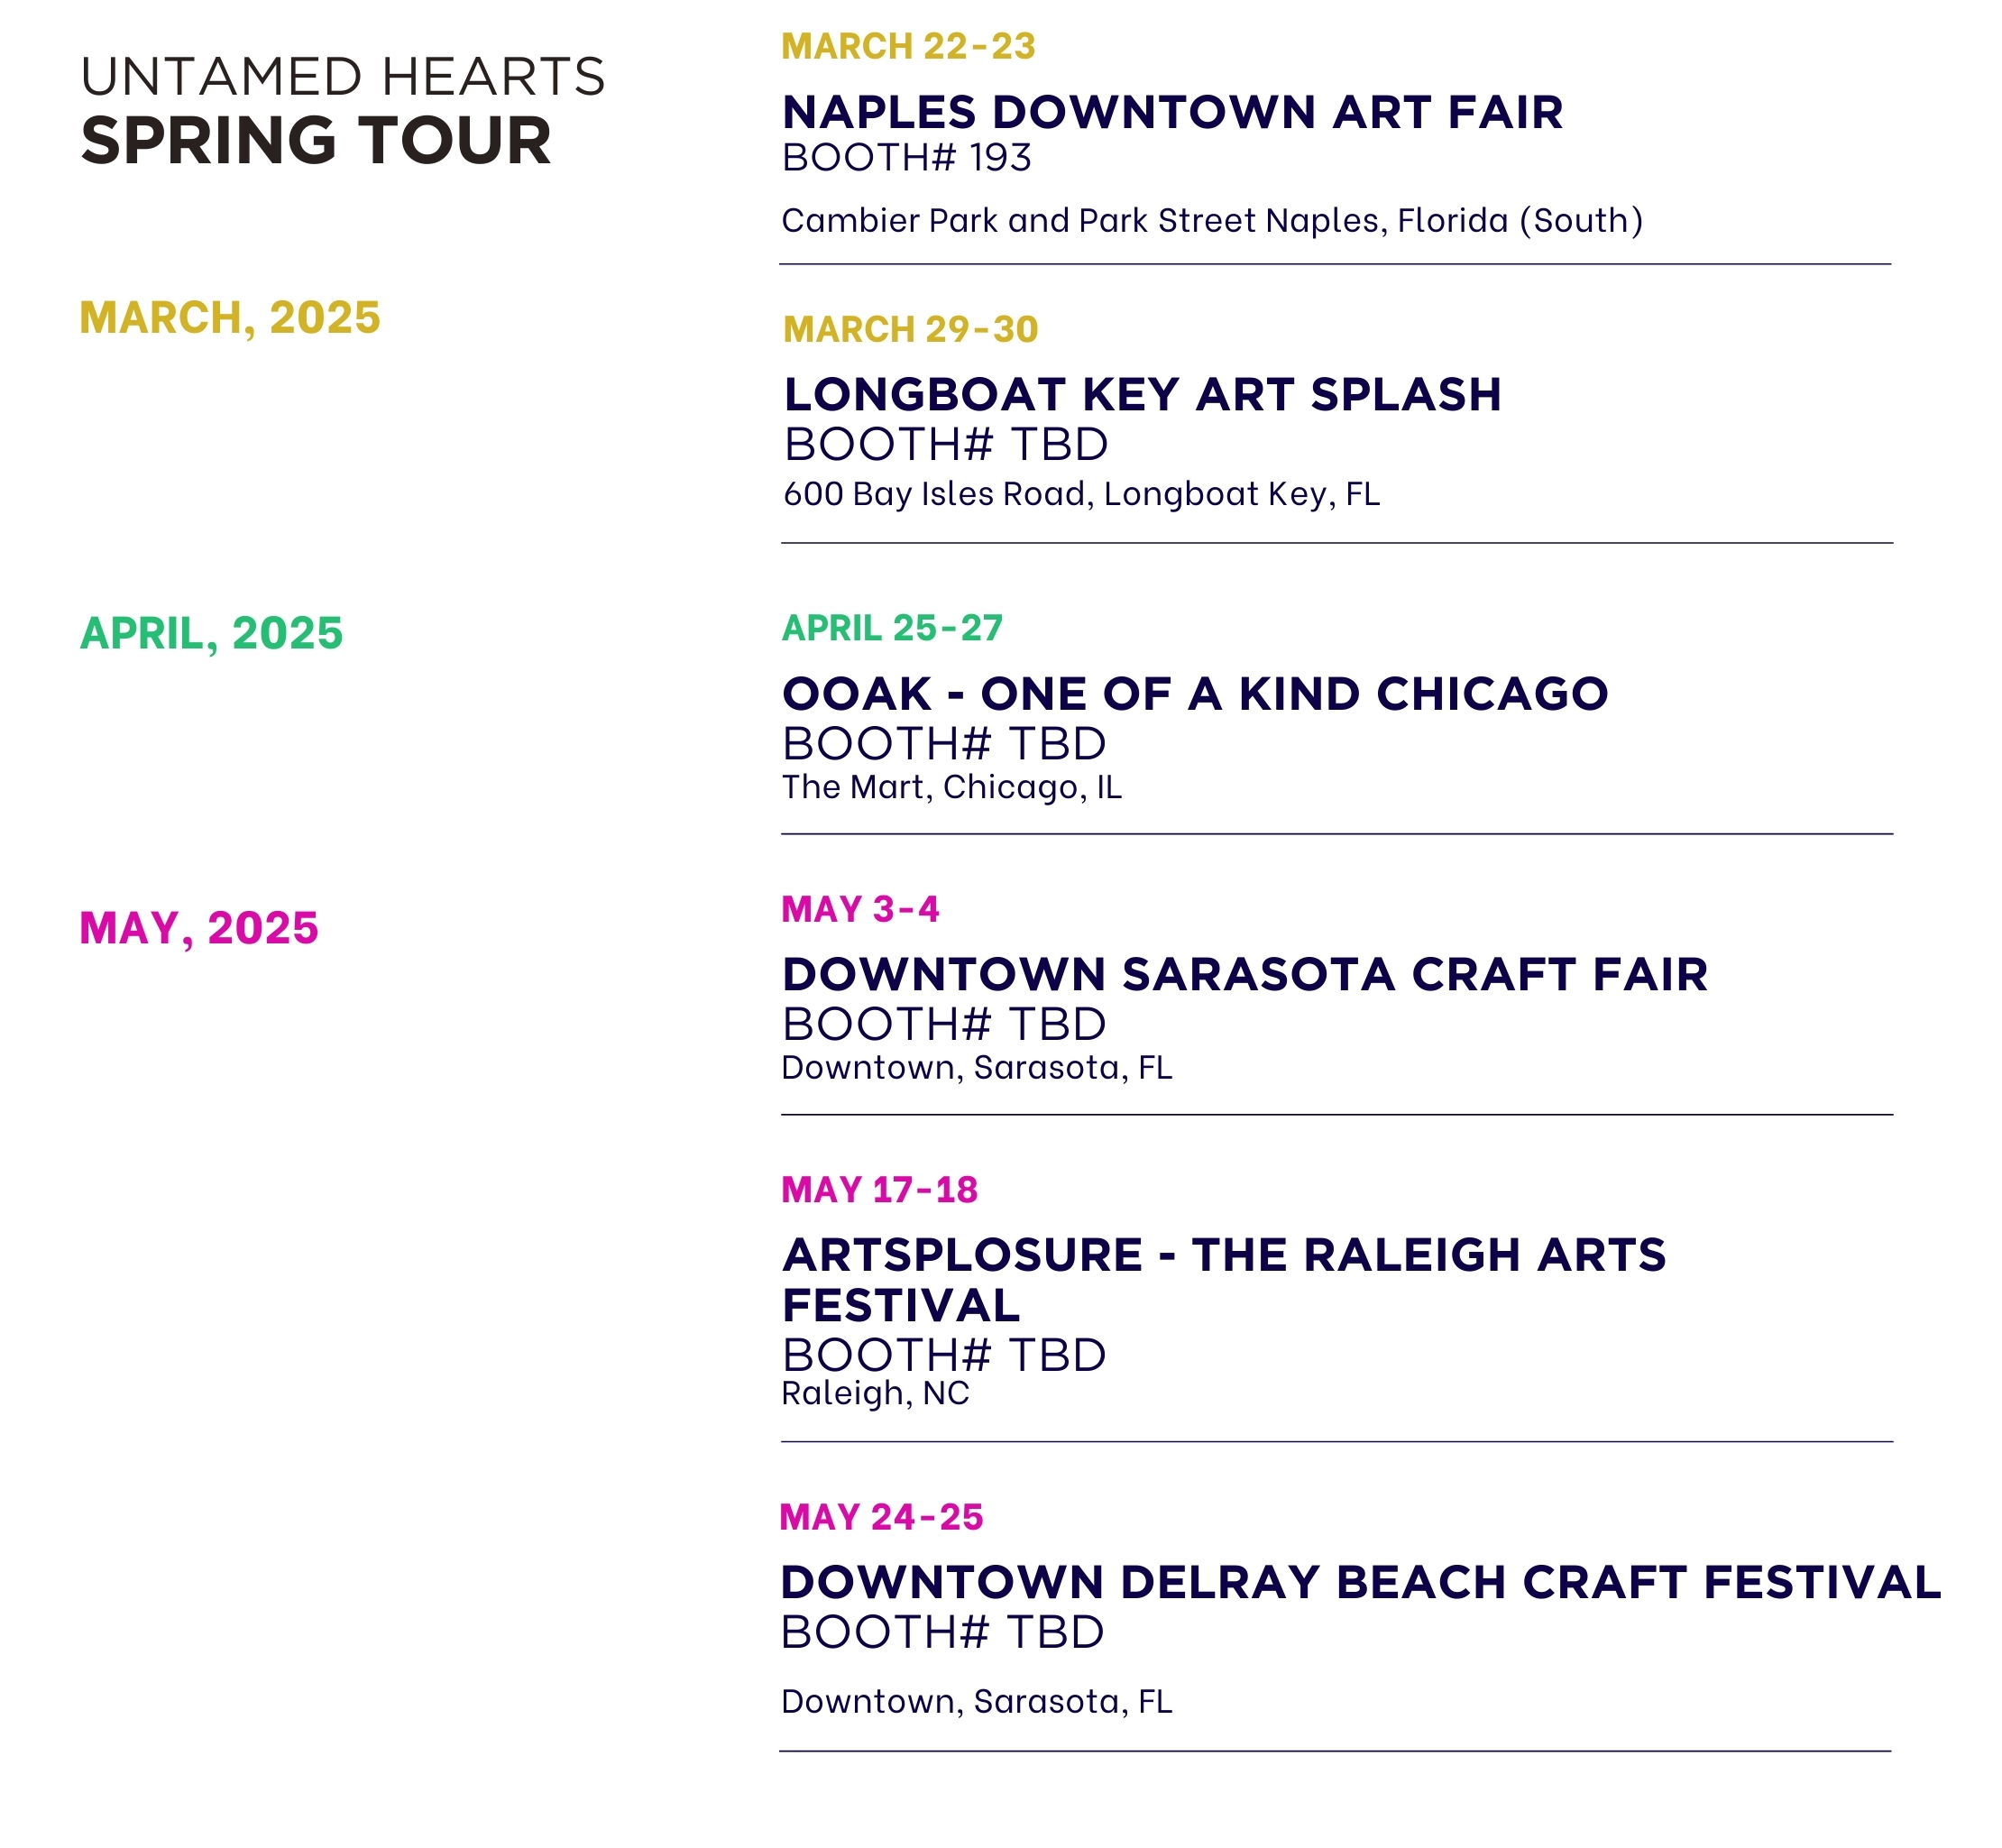Image resolution: width=2002 pixels, height=1848 pixels.
Task: Open the Naples Downtown Art Fair event
Action: pyautogui.click(x=1172, y=112)
